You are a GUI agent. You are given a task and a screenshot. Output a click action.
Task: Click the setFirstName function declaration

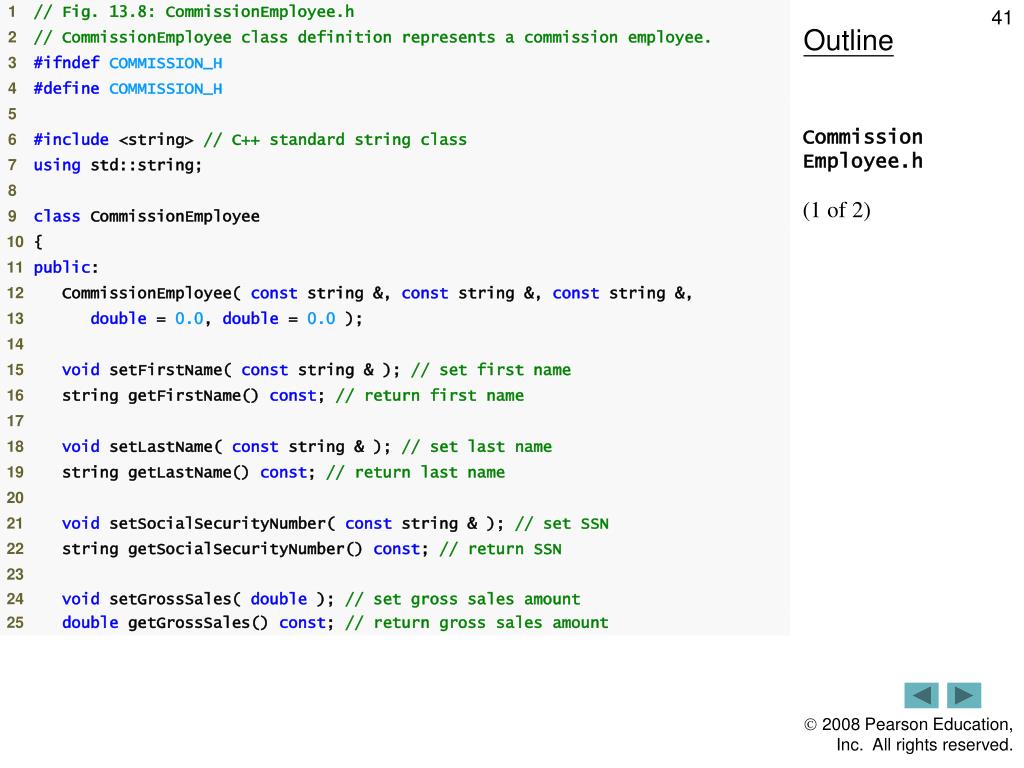click(x=231, y=370)
